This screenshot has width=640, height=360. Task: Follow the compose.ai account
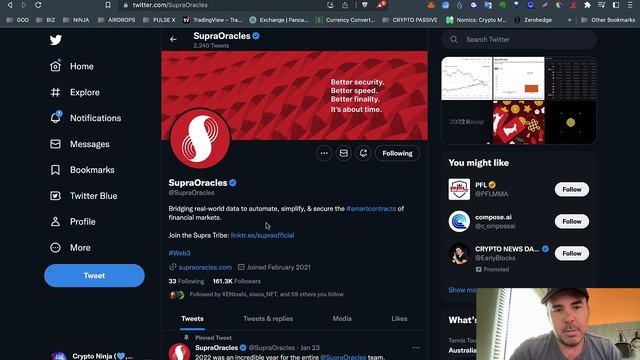click(x=571, y=221)
